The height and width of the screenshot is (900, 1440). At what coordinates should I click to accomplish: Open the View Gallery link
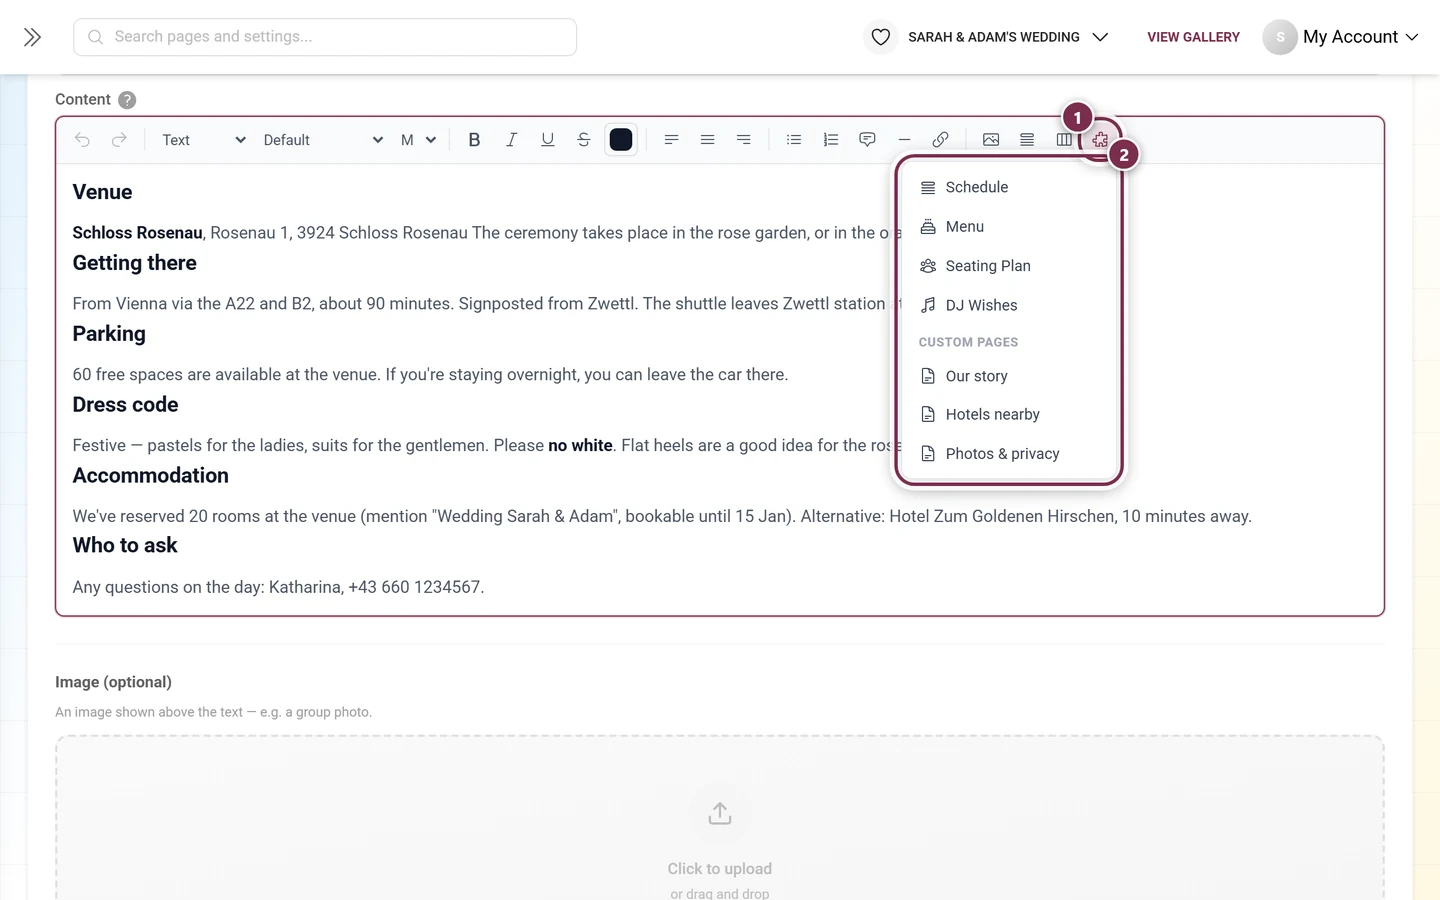[1193, 37]
